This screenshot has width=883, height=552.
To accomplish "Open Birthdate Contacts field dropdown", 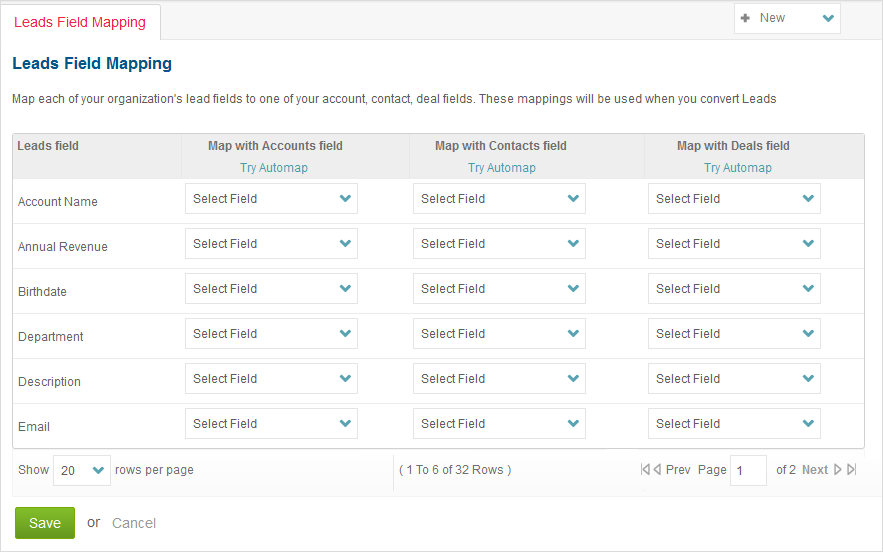I will coord(500,288).
